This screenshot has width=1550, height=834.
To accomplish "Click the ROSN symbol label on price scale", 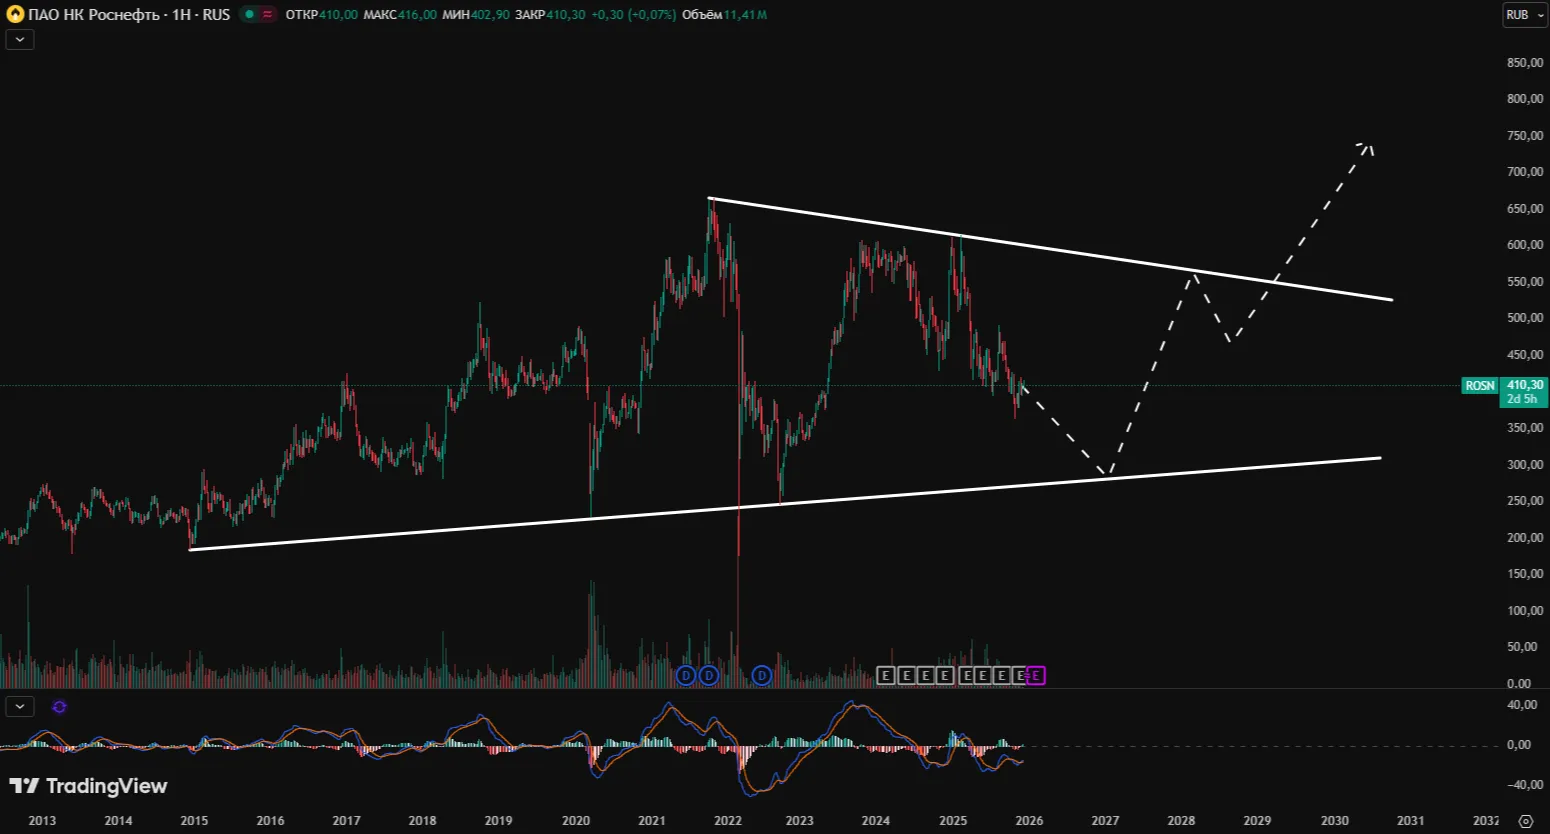I will coord(1479,386).
